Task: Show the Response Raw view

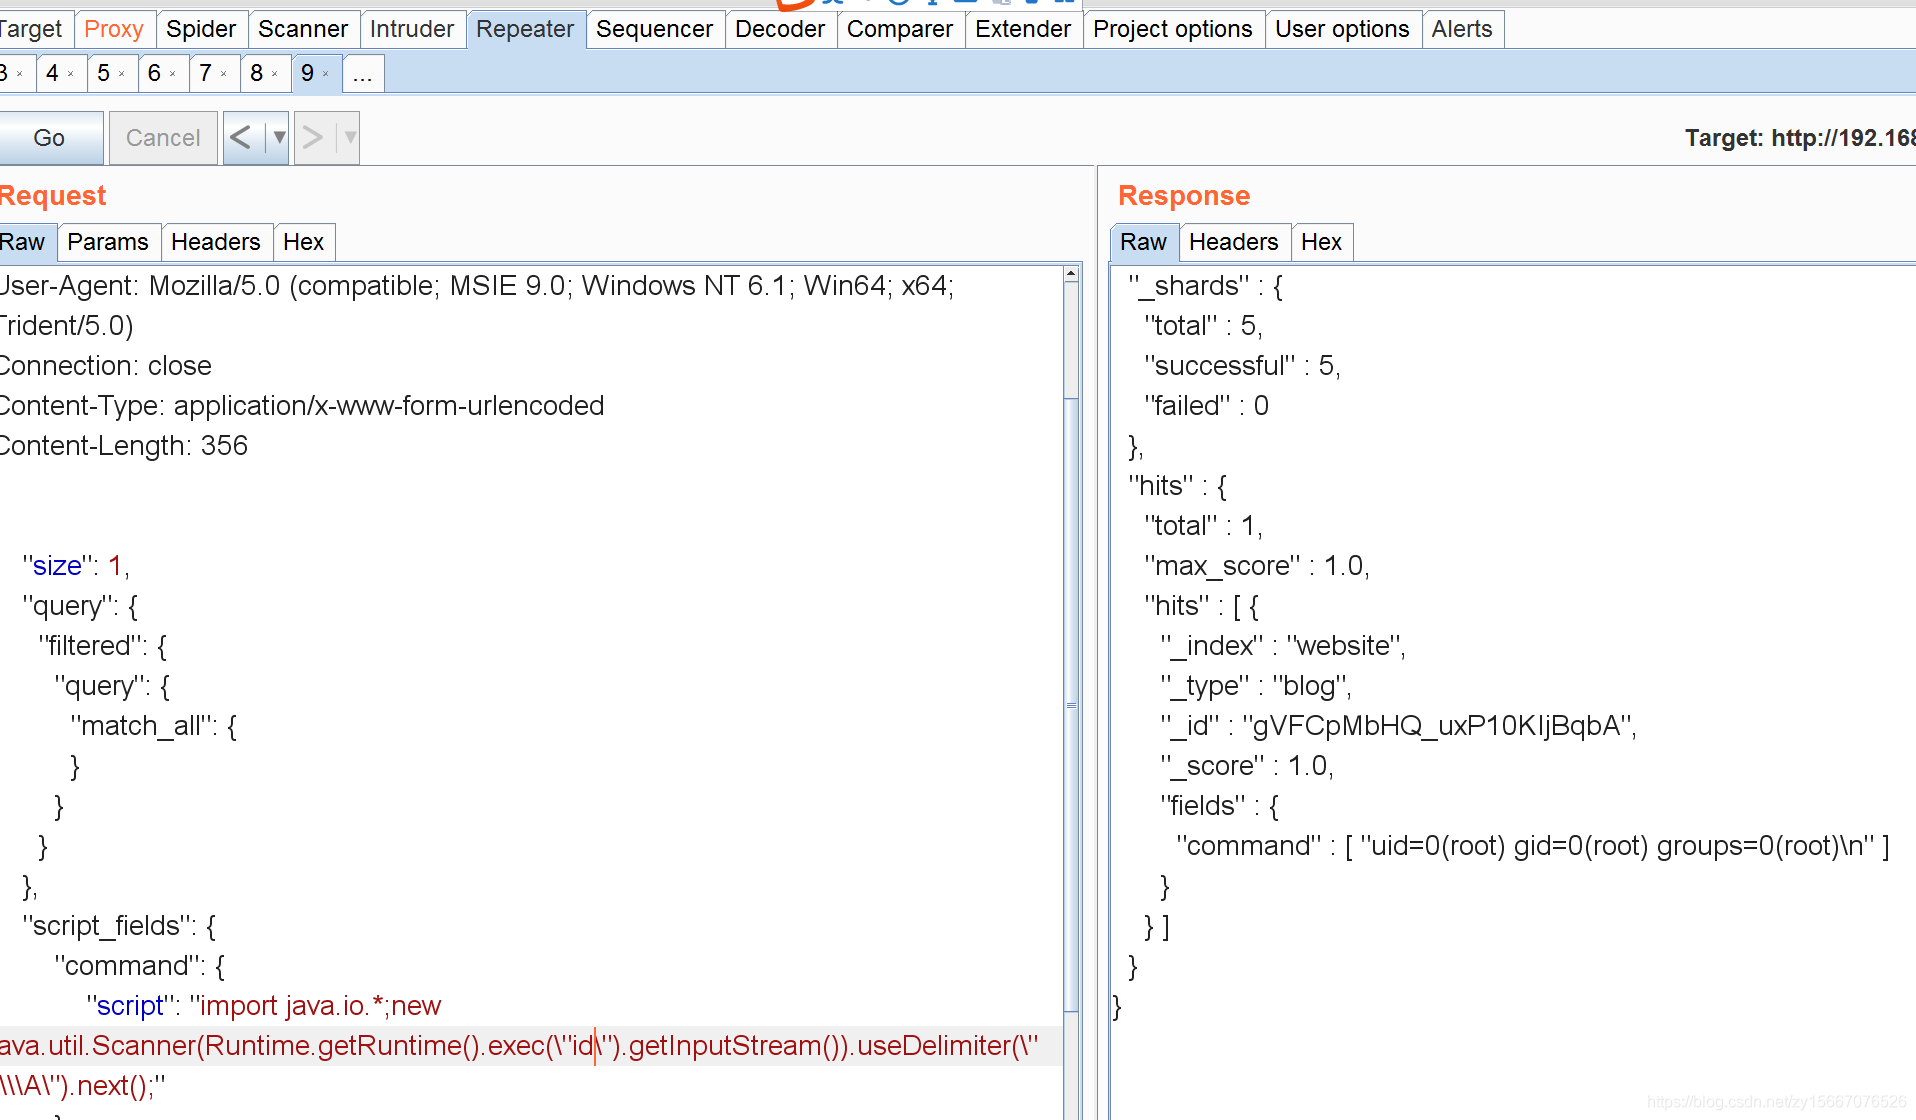Action: [1144, 242]
